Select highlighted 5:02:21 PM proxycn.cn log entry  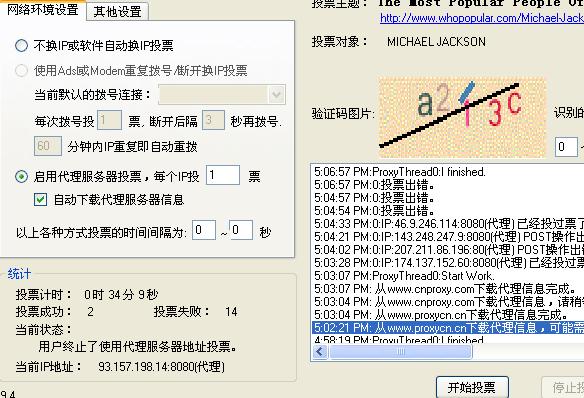tap(448, 328)
